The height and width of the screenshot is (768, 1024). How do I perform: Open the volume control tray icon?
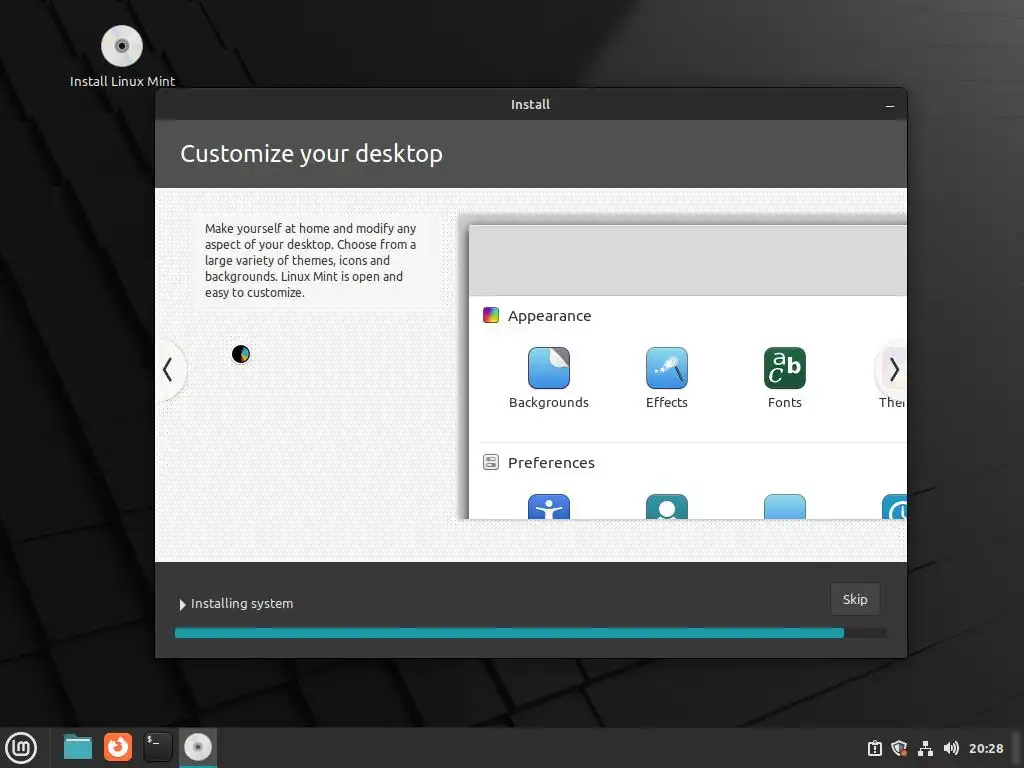(951, 748)
